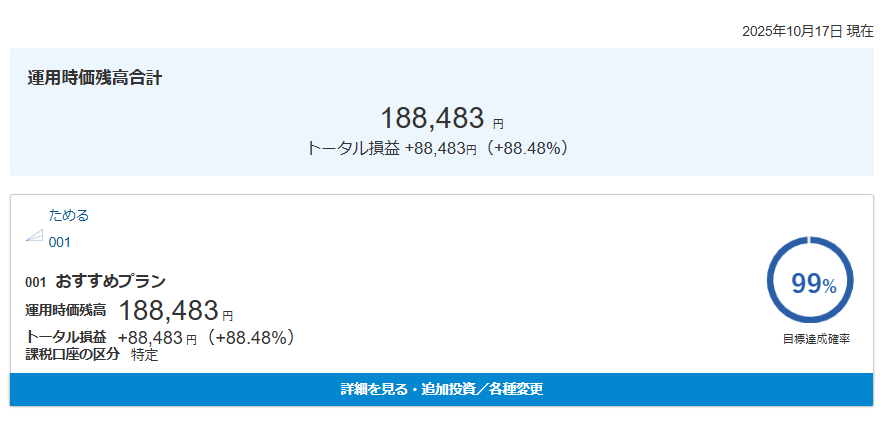The image size is (880, 422).
Task: Click the 188,483 total in top summary
Action: click(x=432, y=118)
